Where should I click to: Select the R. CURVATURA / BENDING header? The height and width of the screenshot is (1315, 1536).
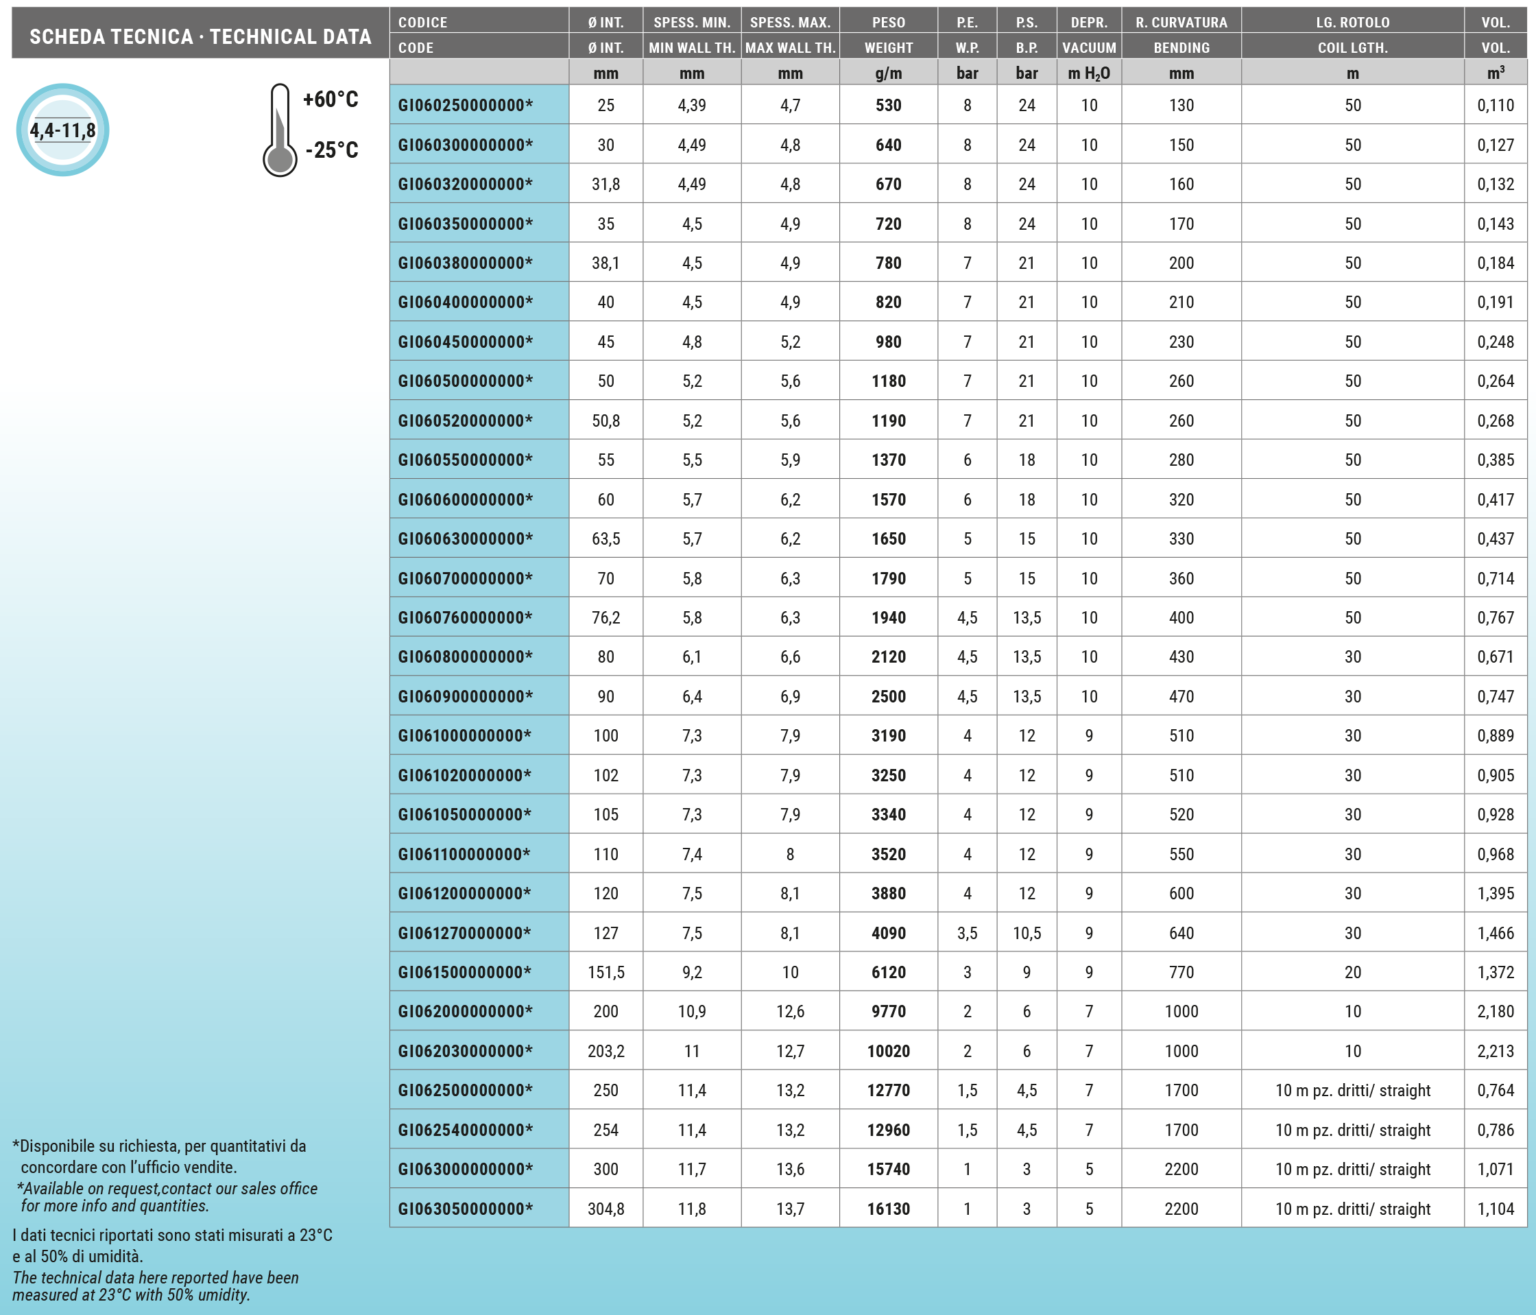[1181, 34]
